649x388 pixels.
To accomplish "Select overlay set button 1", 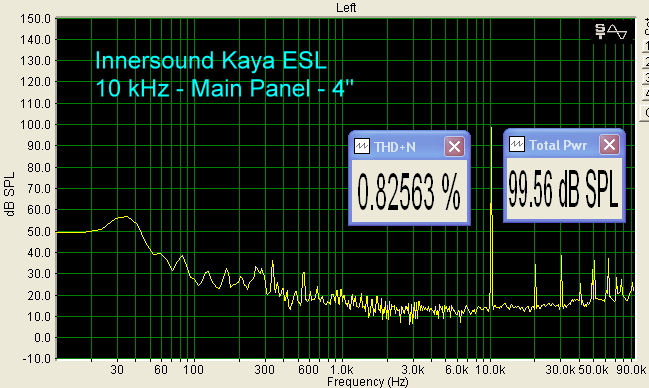I will click(x=646, y=46).
